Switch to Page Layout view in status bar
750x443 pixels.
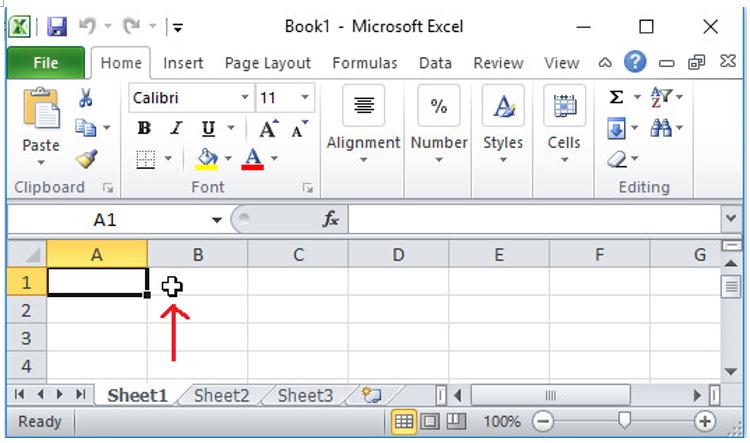[430, 421]
